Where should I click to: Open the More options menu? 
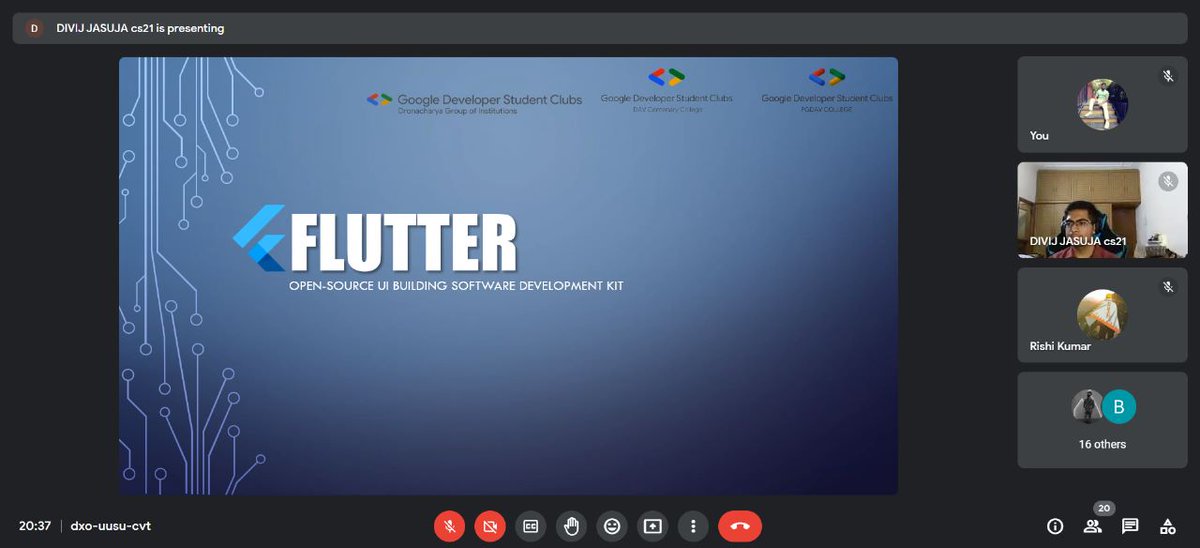point(693,525)
